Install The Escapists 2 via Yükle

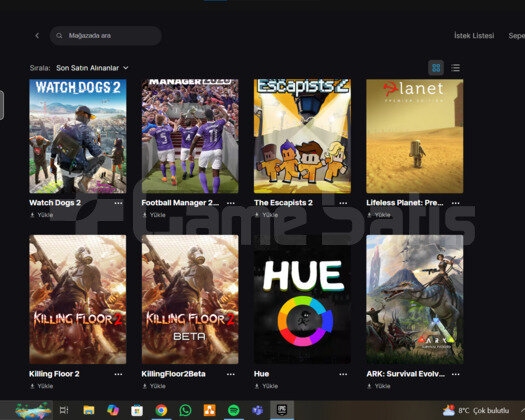coord(267,215)
